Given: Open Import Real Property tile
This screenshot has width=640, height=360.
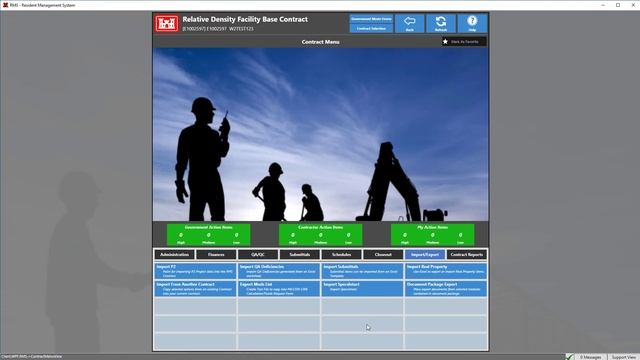Looking at the screenshot, I should pyautogui.click(x=446, y=271).
